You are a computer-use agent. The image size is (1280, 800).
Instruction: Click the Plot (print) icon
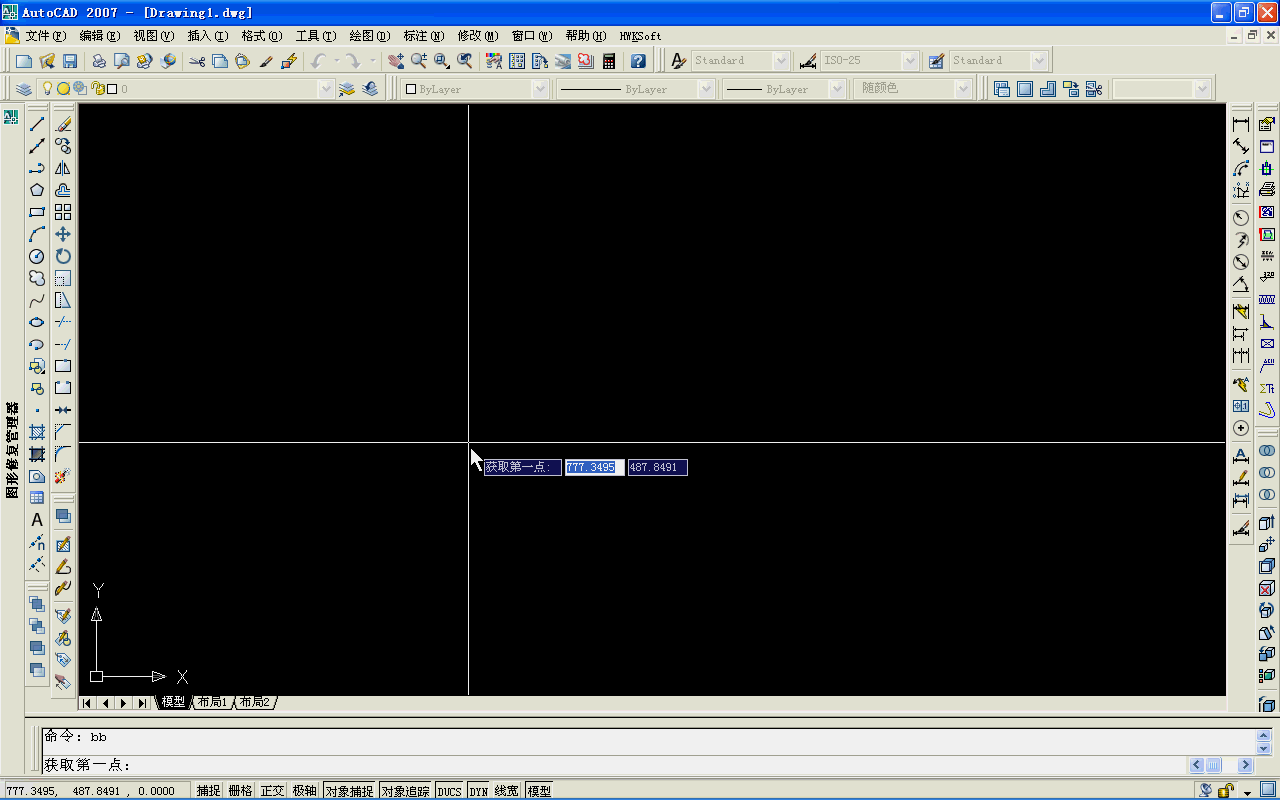point(99,61)
